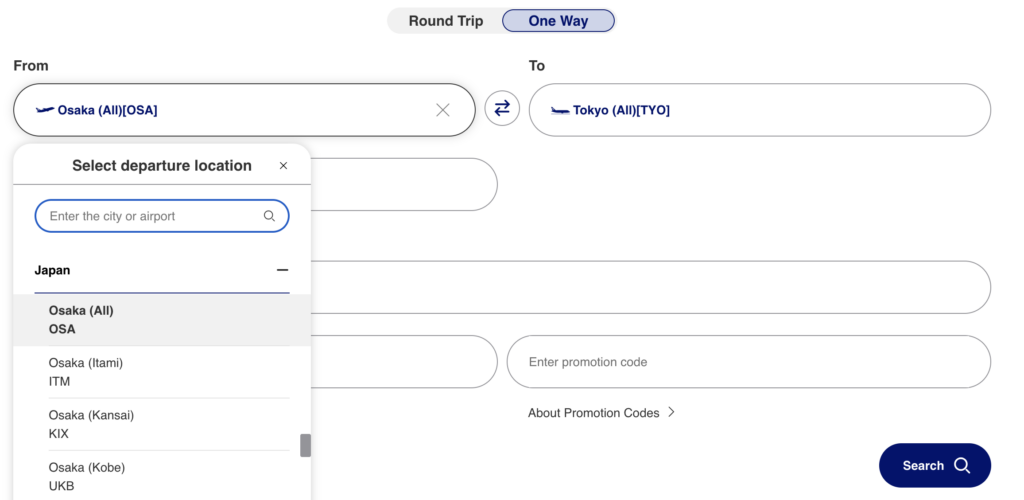Screen dimensions: 1024x500
Task: Click the magnifying glass icon on the Search button
Action: coord(962,465)
